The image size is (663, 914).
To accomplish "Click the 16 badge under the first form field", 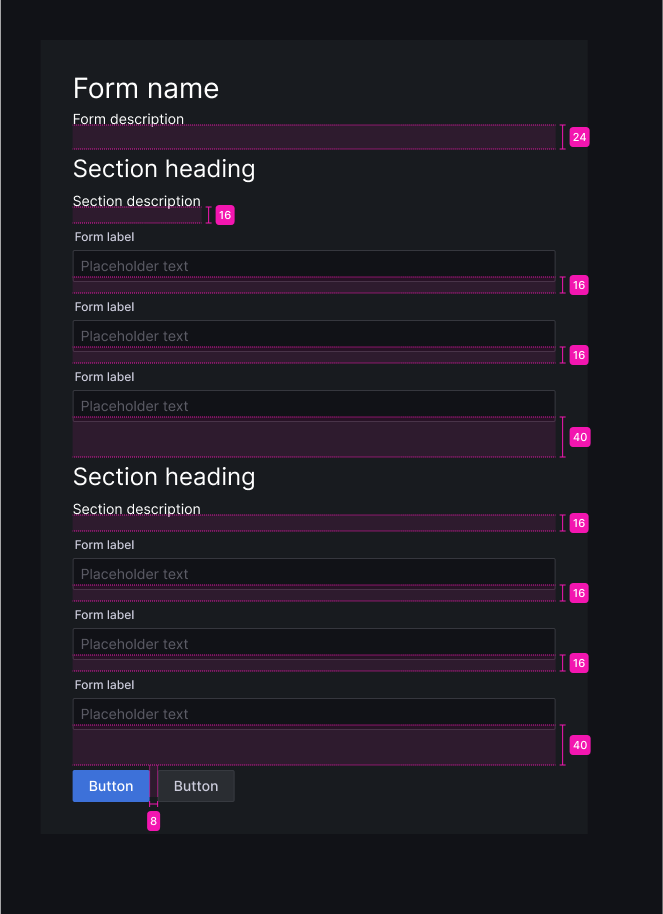I will pos(579,285).
